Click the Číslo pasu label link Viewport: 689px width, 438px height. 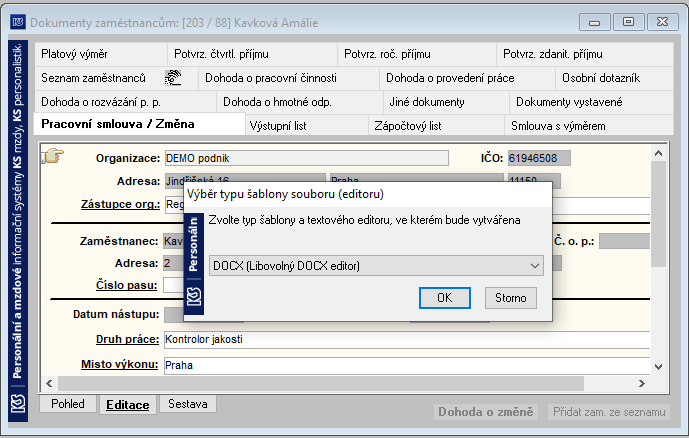(127, 285)
